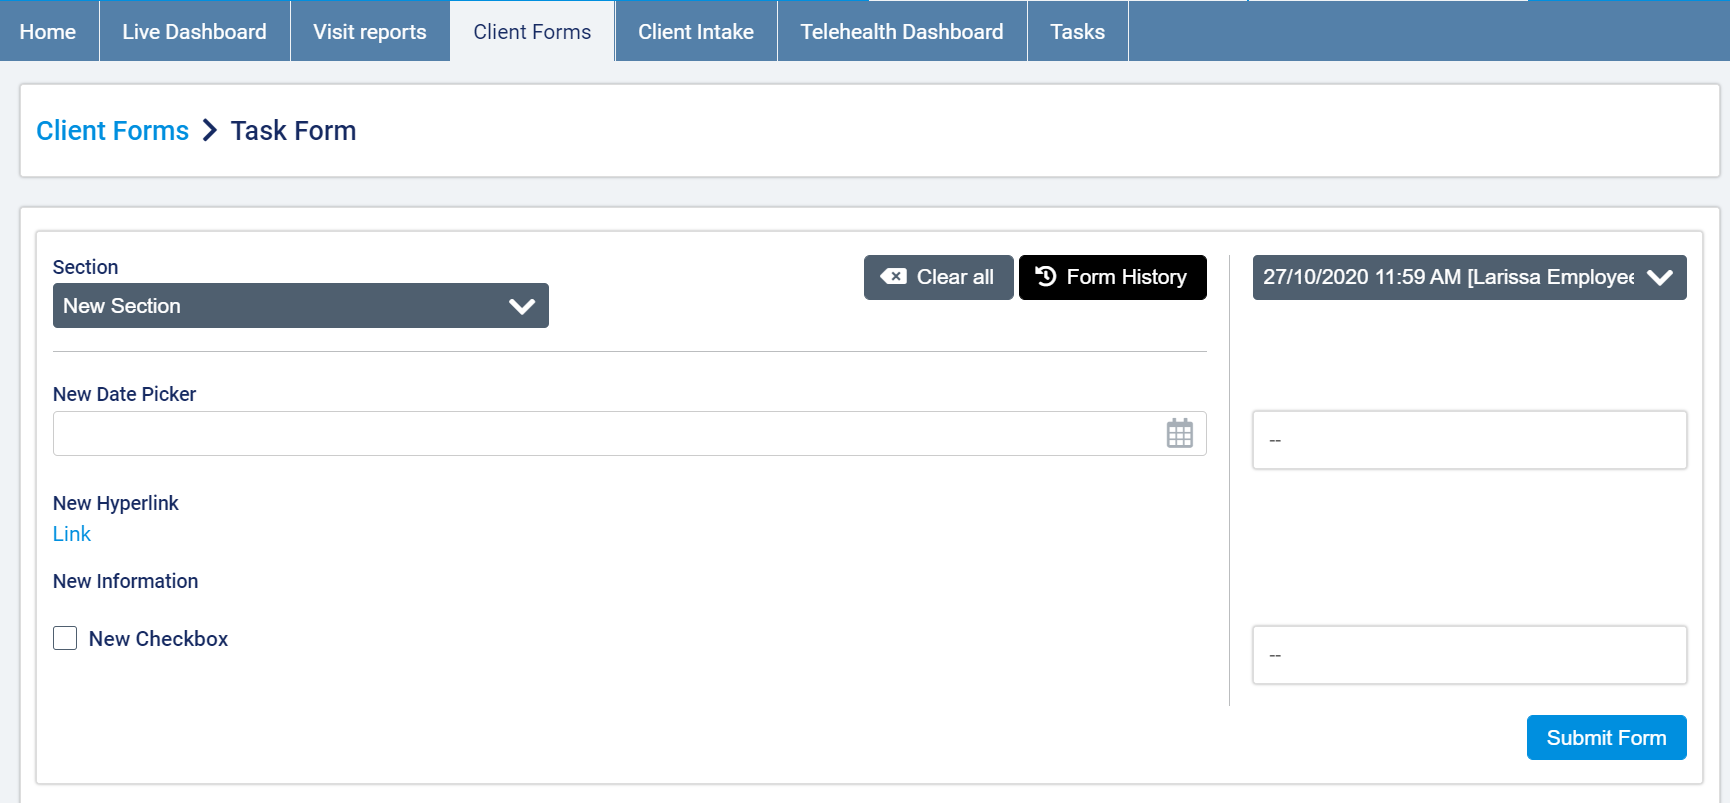Follow the Link hyperlink

coord(72,534)
